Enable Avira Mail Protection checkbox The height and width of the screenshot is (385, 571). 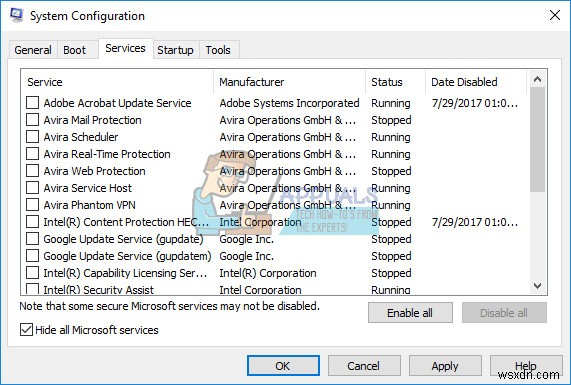click(32, 120)
